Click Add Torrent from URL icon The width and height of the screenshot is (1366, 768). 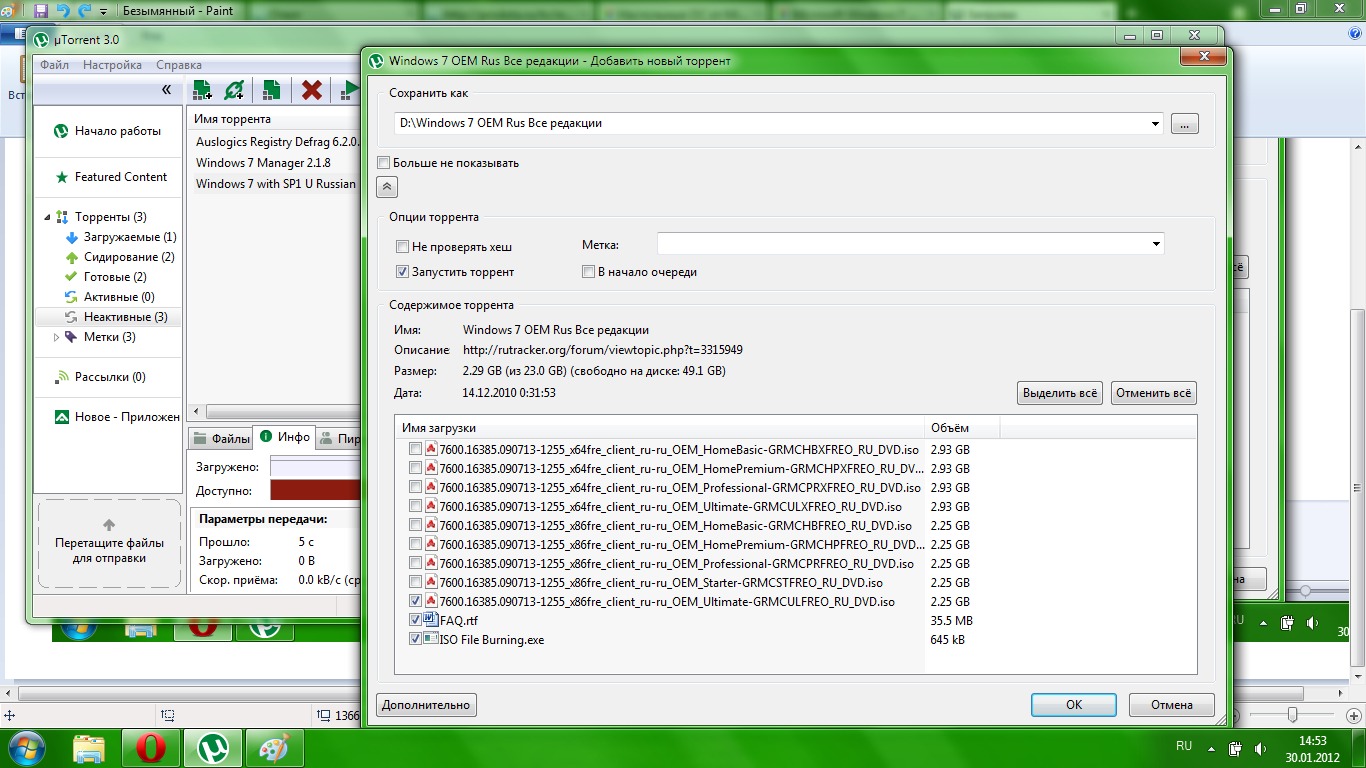(234, 90)
